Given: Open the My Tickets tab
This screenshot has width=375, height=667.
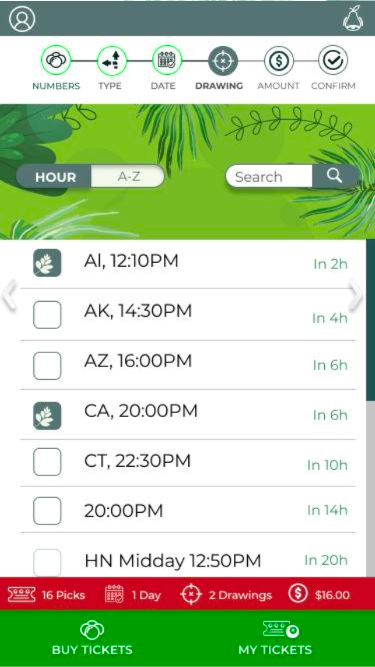Looking at the screenshot, I should coord(275,638).
